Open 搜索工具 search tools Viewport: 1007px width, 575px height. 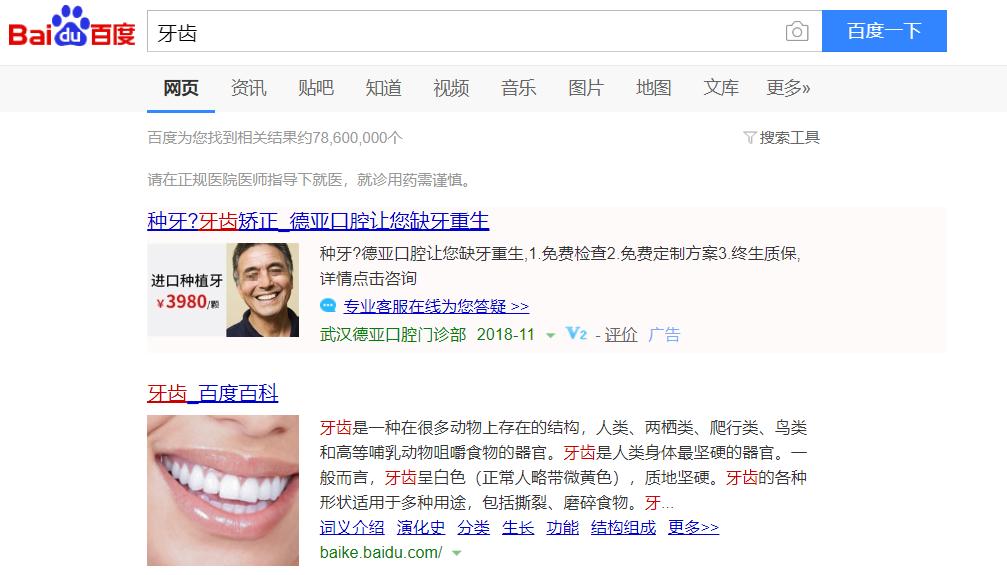tap(789, 137)
